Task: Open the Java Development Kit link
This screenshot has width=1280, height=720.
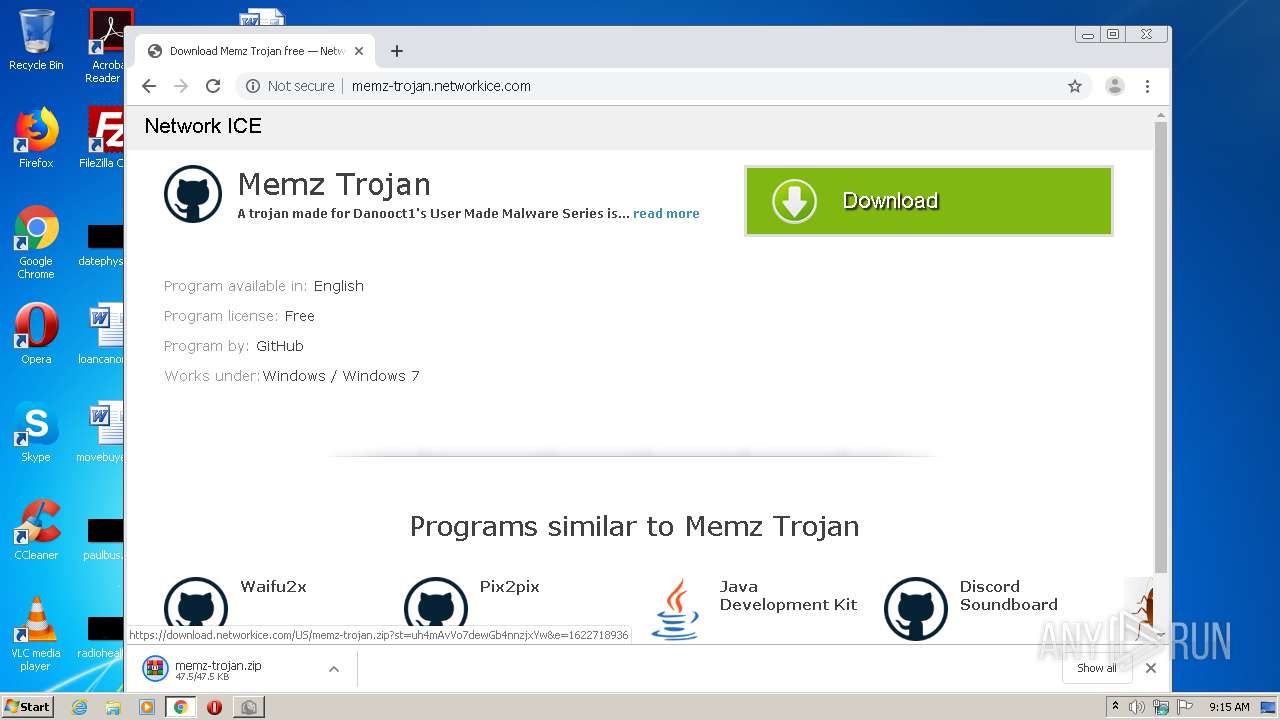Action: click(x=788, y=596)
